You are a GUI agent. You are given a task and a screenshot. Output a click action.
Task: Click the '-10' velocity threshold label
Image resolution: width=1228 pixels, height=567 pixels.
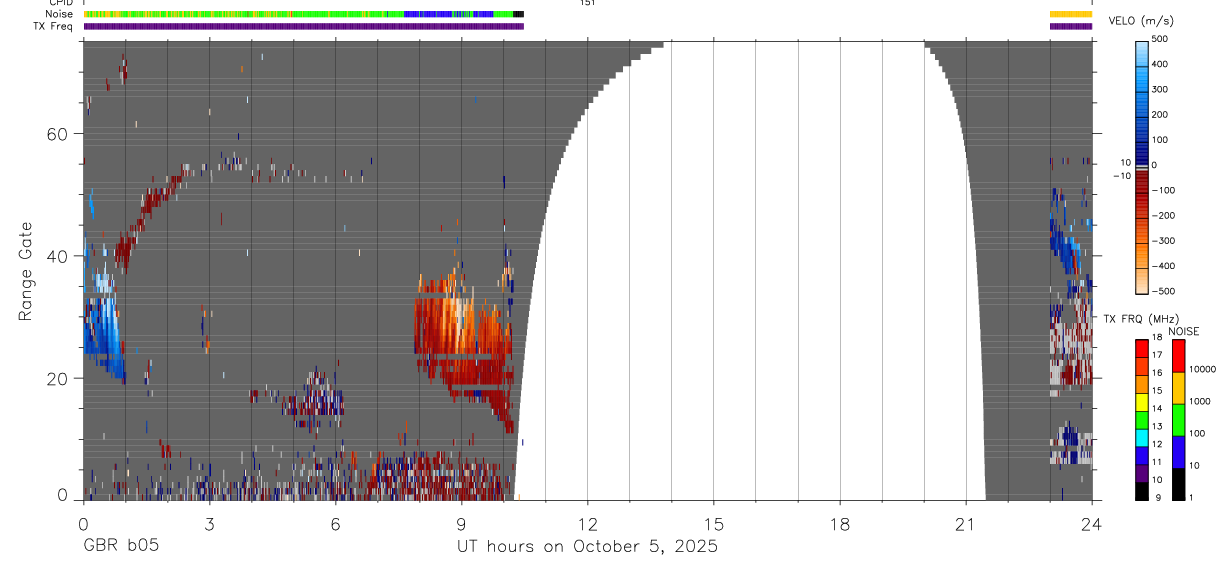coord(1121,176)
